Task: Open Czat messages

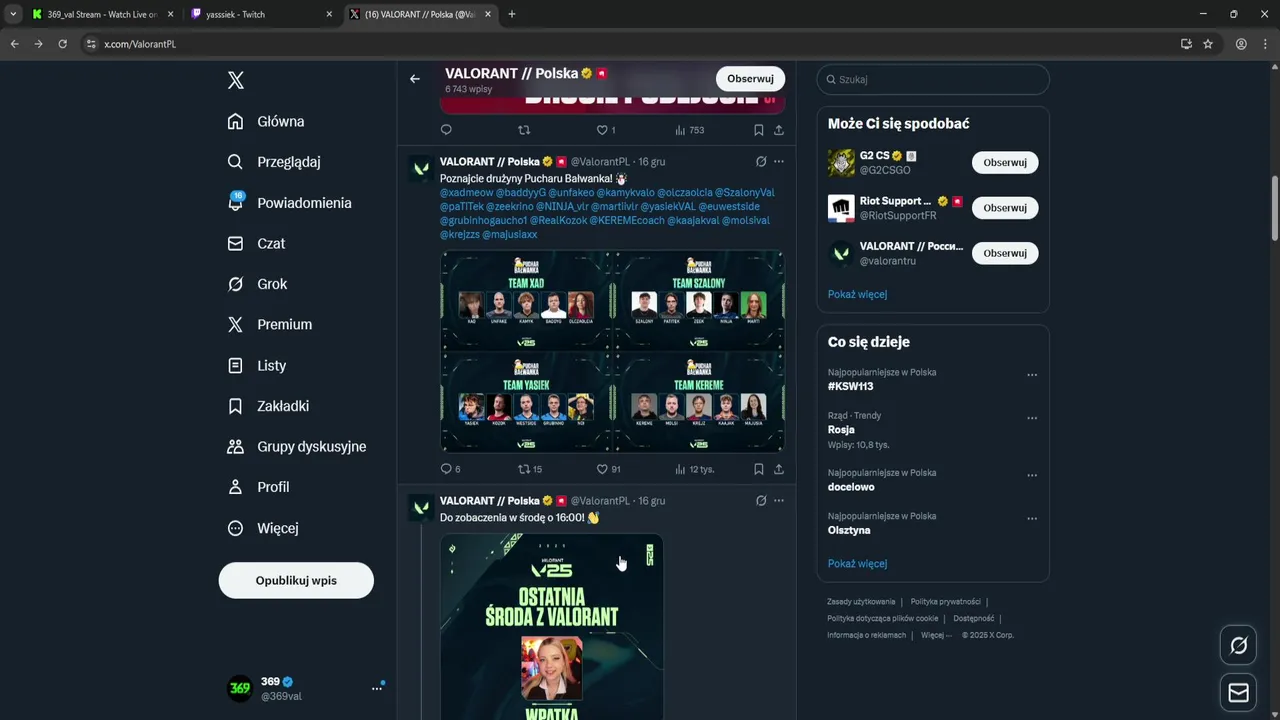Action: click(256, 243)
